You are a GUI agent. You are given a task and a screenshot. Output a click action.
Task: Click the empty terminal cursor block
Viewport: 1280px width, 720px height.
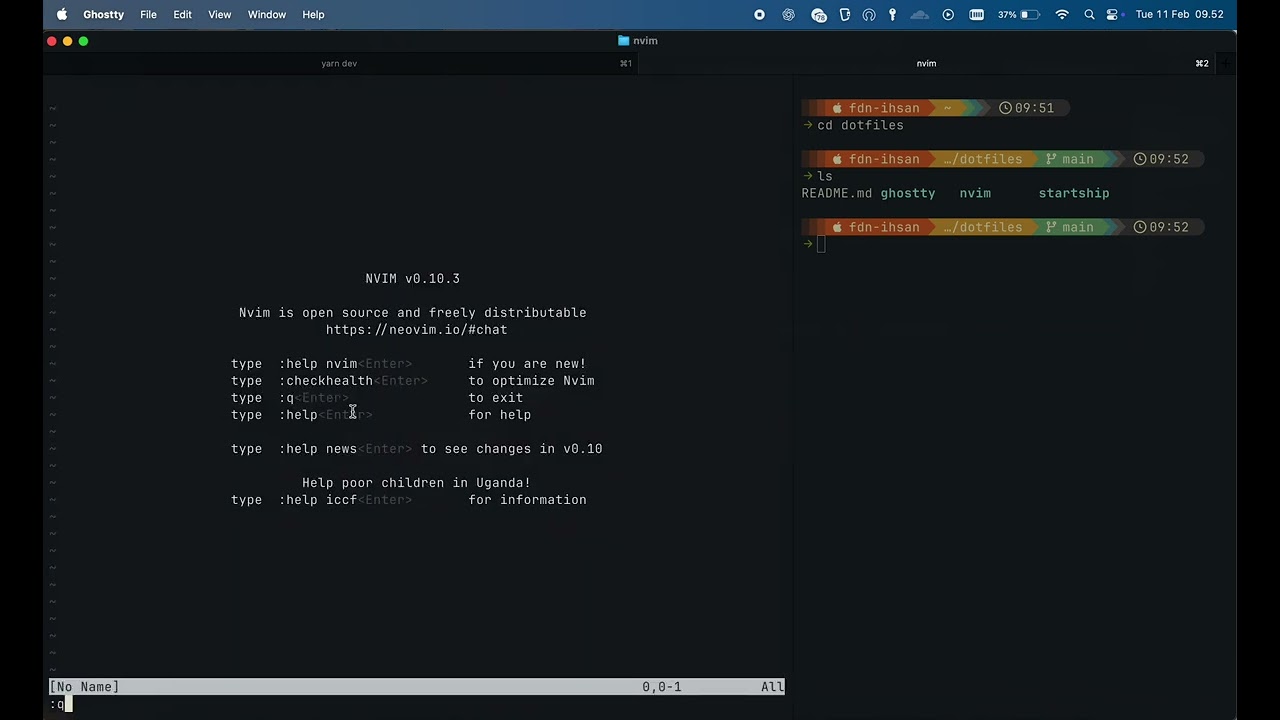(x=821, y=244)
